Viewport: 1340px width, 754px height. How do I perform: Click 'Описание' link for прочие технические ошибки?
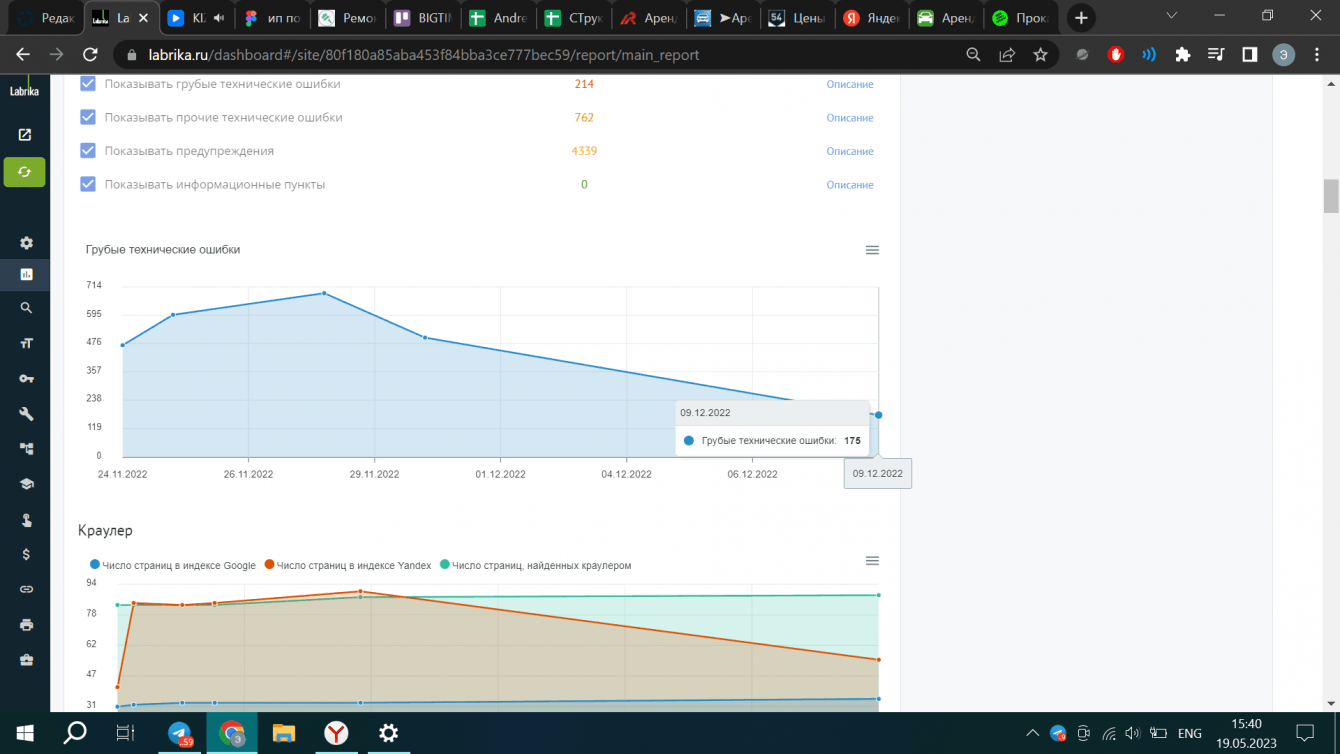pos(849,118)
